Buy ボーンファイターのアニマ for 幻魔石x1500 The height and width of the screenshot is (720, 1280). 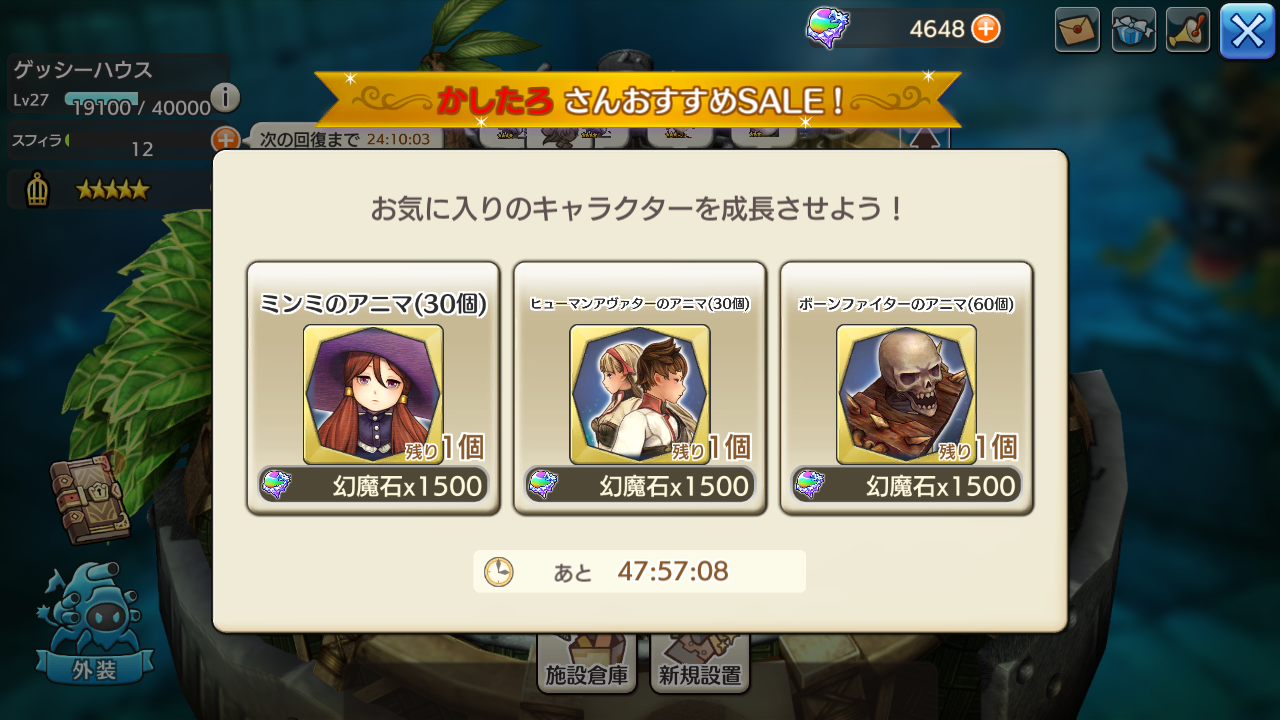906,486
